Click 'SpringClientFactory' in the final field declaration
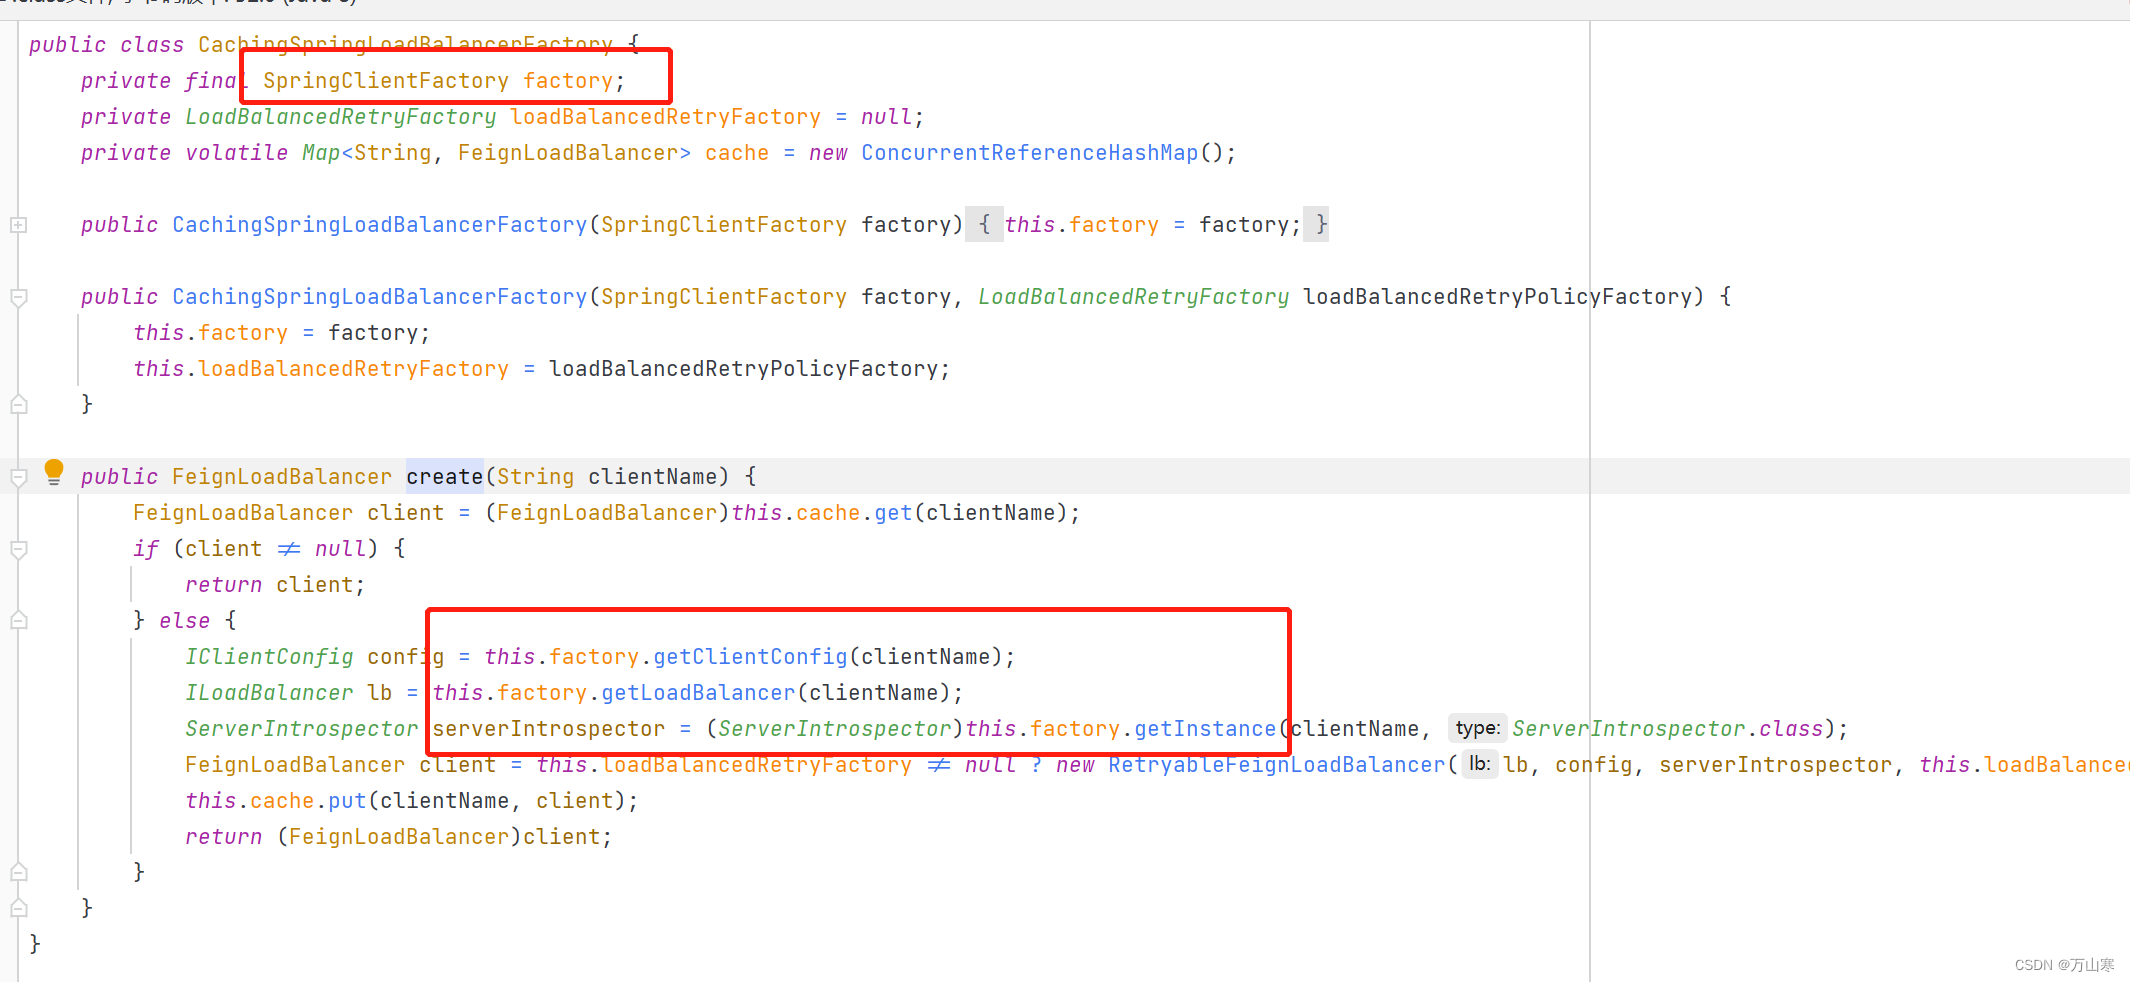 [x=386, y=81]
